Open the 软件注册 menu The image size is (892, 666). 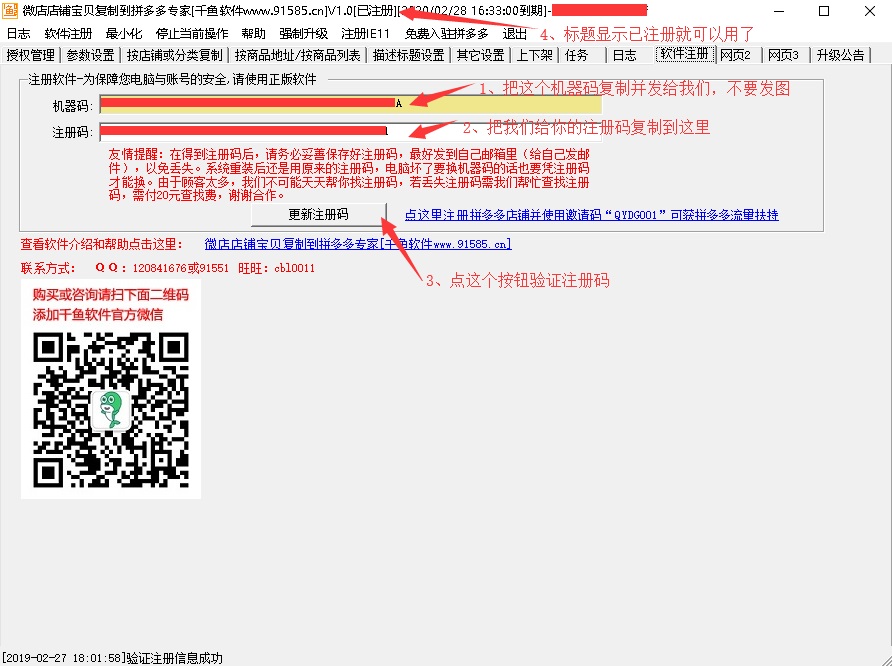click(x=68, y=34)
